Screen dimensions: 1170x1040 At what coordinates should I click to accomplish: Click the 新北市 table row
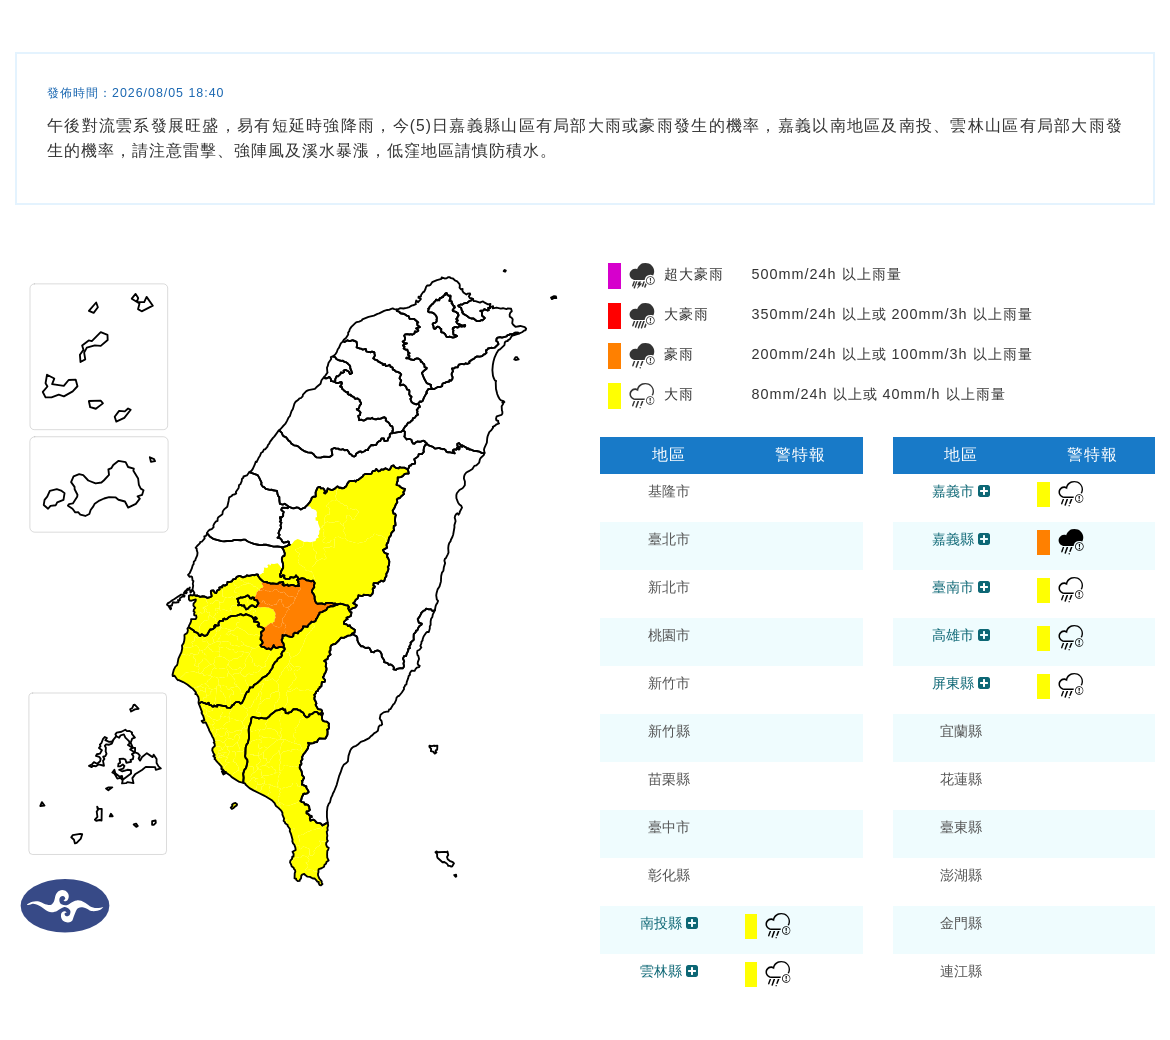(x=731, y=594)
